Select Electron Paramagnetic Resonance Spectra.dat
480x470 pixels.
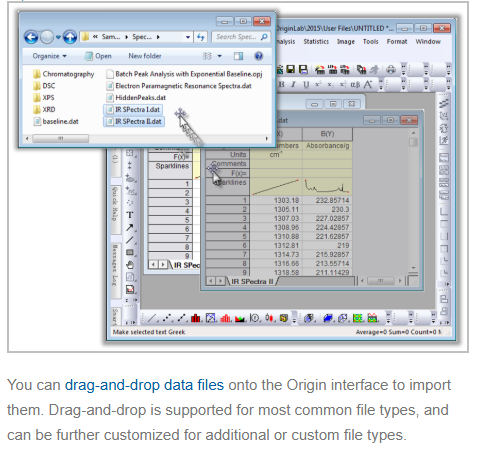(x=179, y=86)
